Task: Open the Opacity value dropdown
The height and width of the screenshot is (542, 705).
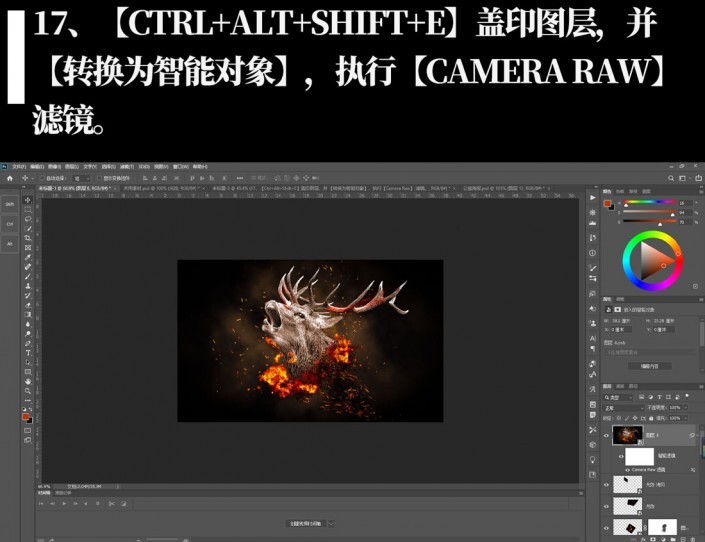Action: click(x=686, y=408)
